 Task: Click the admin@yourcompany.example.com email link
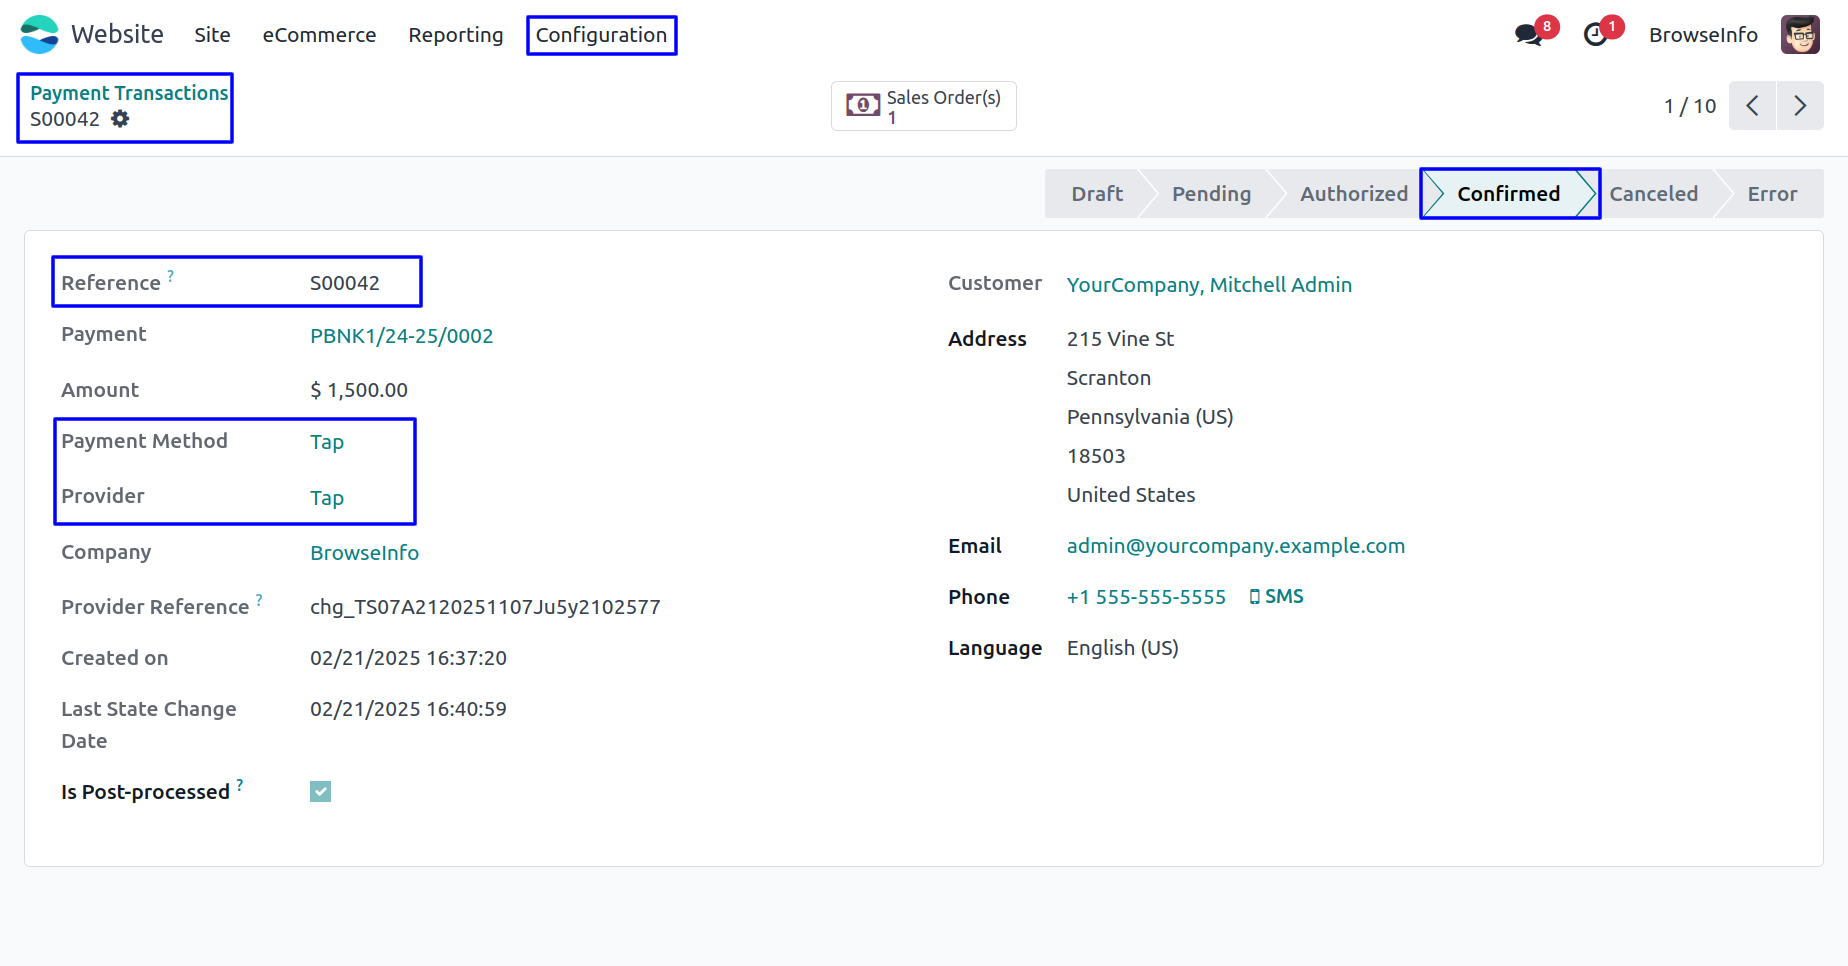tap(1235, 546)
